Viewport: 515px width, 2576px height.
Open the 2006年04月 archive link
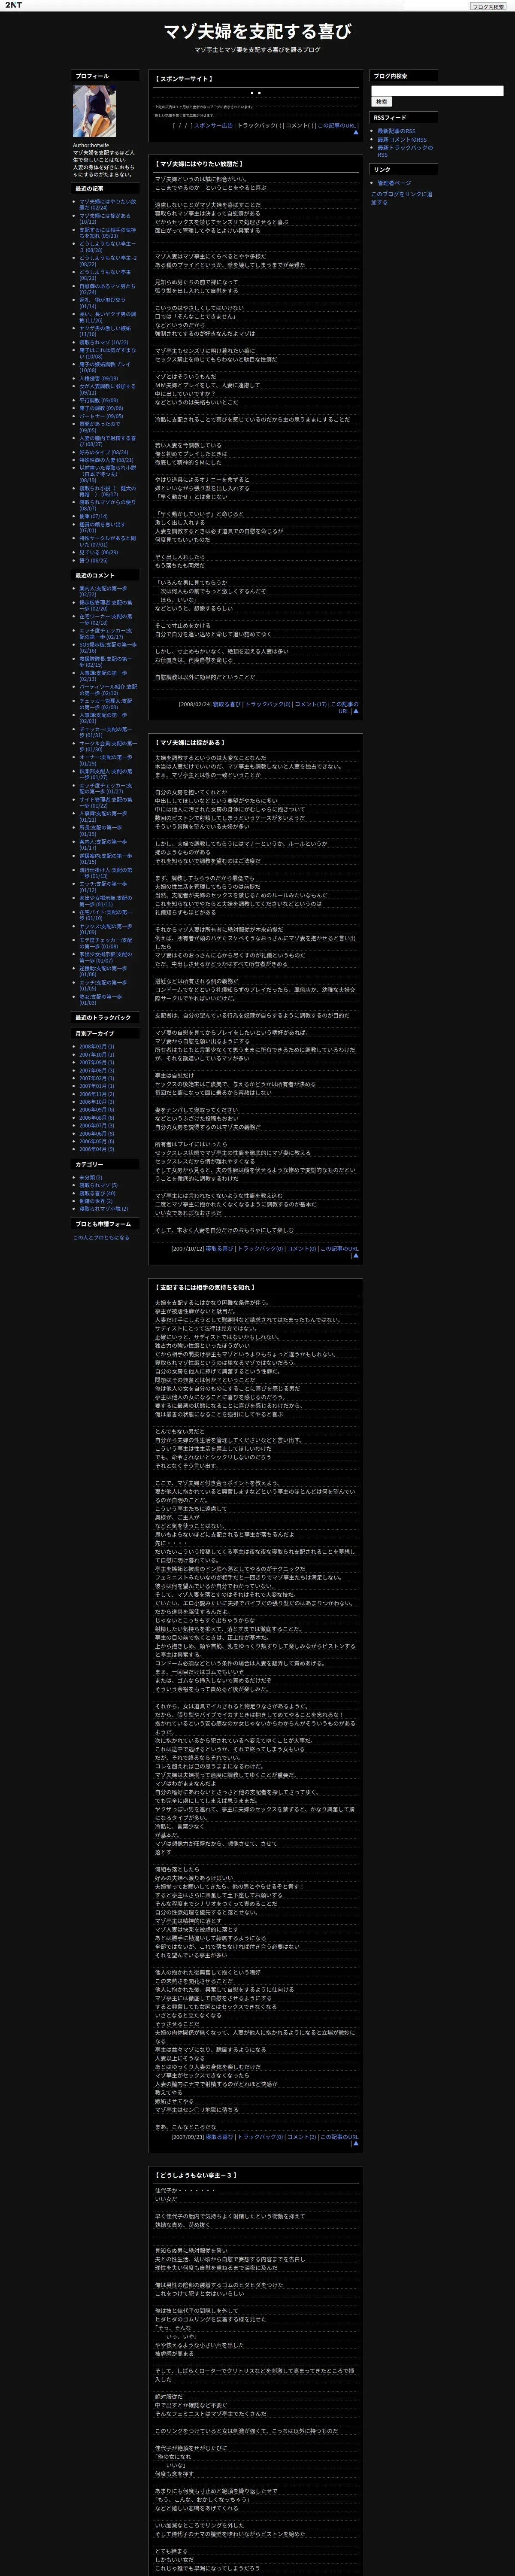[x=97, y=1149]
